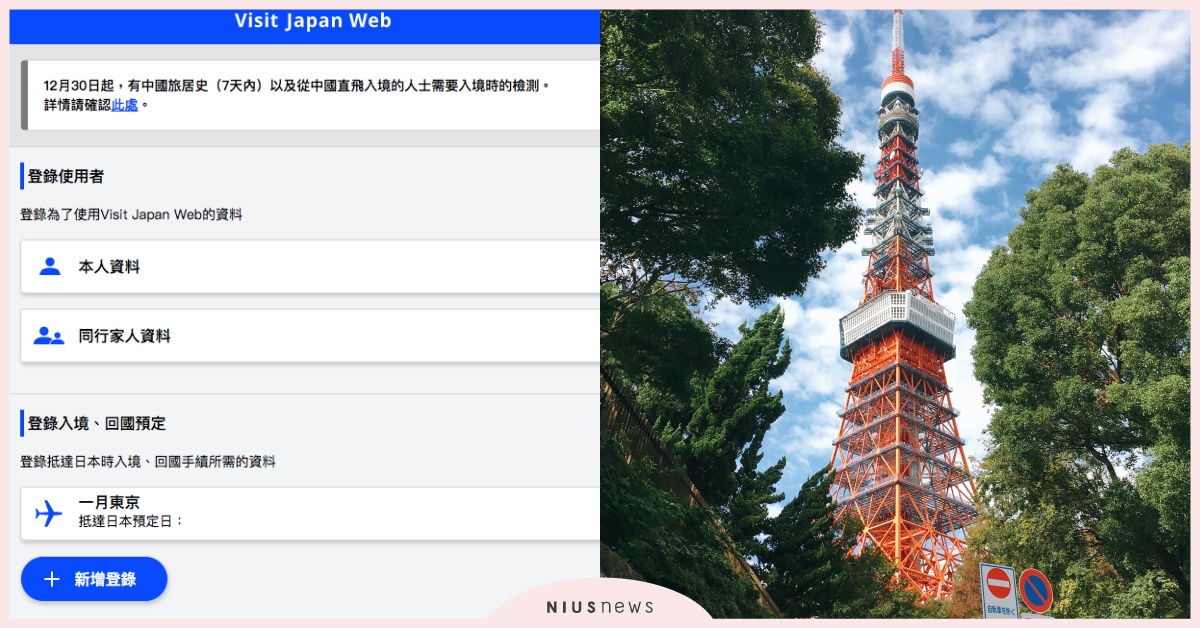Click the Tokyo Tower photo

click(x=895, y=313)
